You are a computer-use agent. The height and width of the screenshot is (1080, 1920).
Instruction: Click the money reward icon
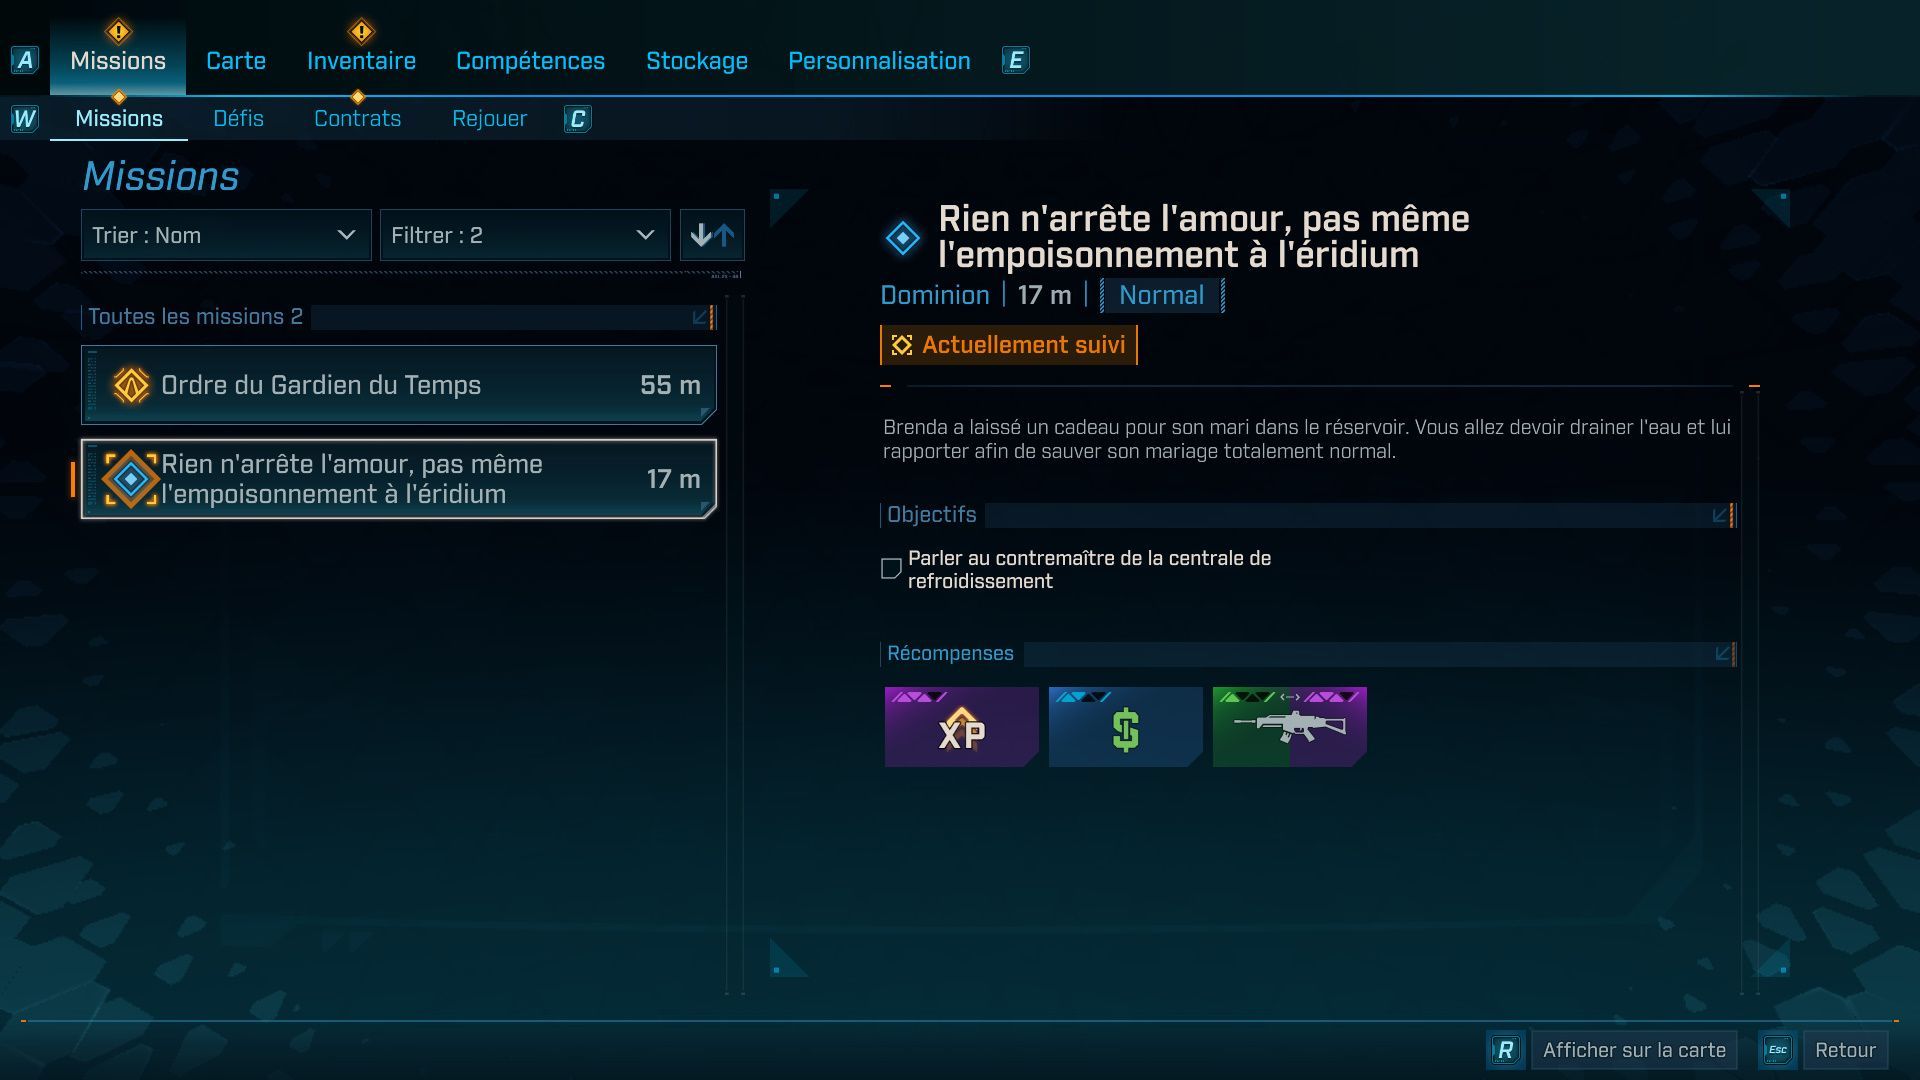1125,727
